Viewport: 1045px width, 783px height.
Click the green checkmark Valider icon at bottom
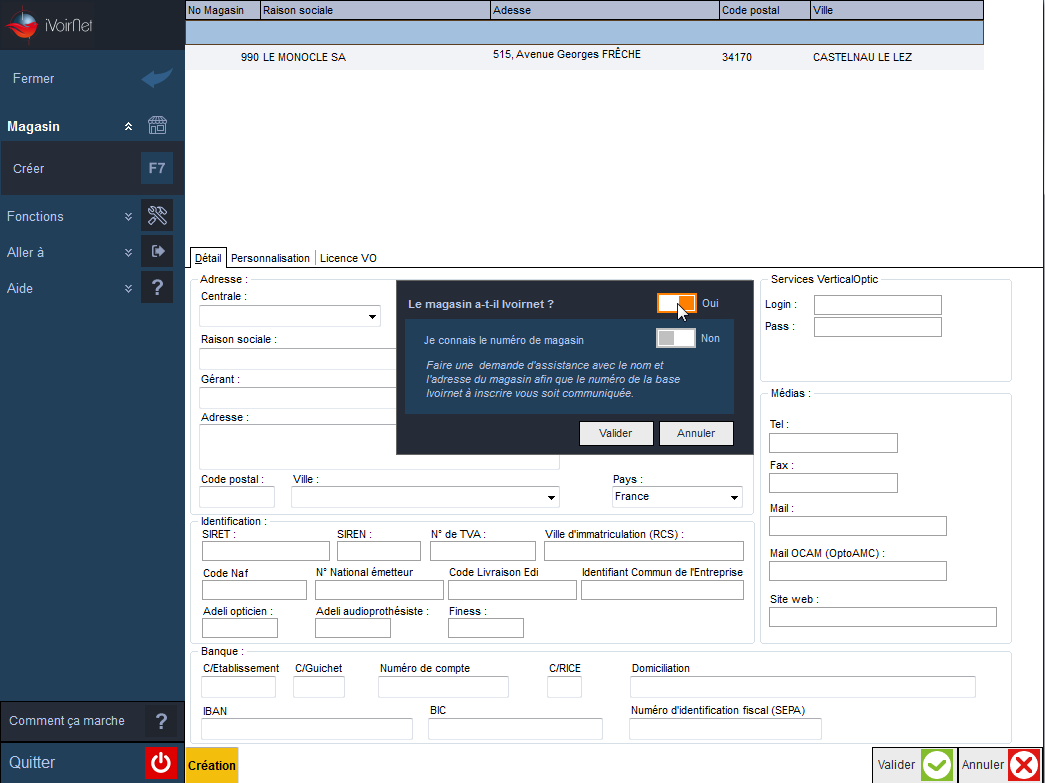coord(936,765)
